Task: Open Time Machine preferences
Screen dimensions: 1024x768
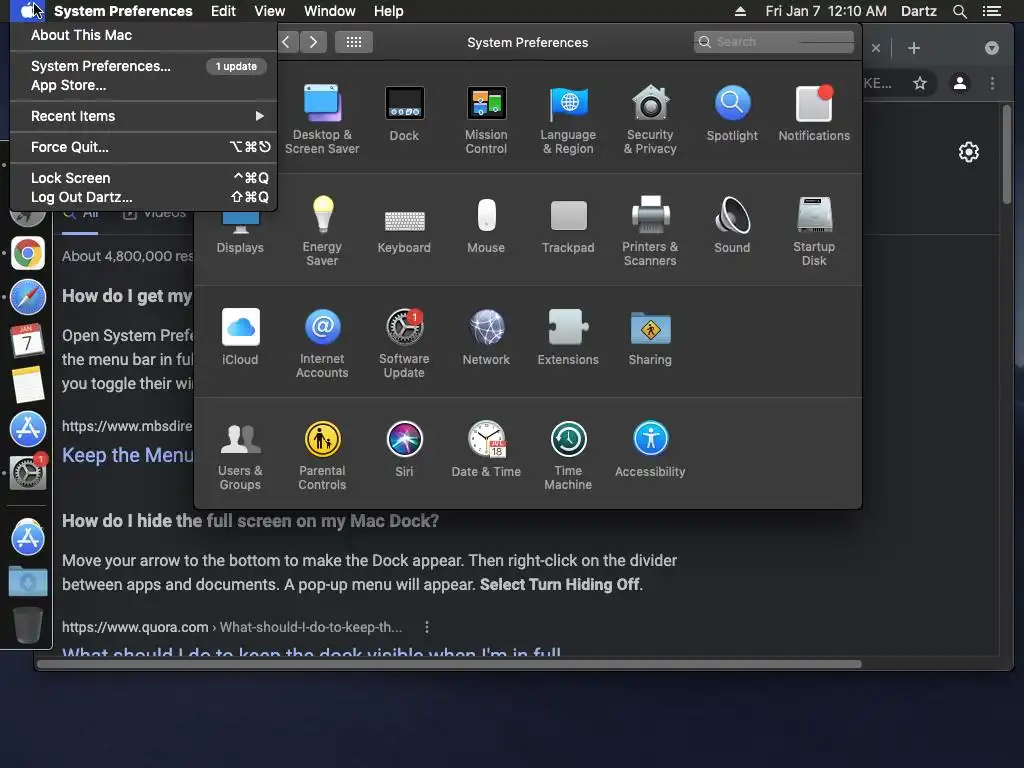Action: (x=568, y=456)
